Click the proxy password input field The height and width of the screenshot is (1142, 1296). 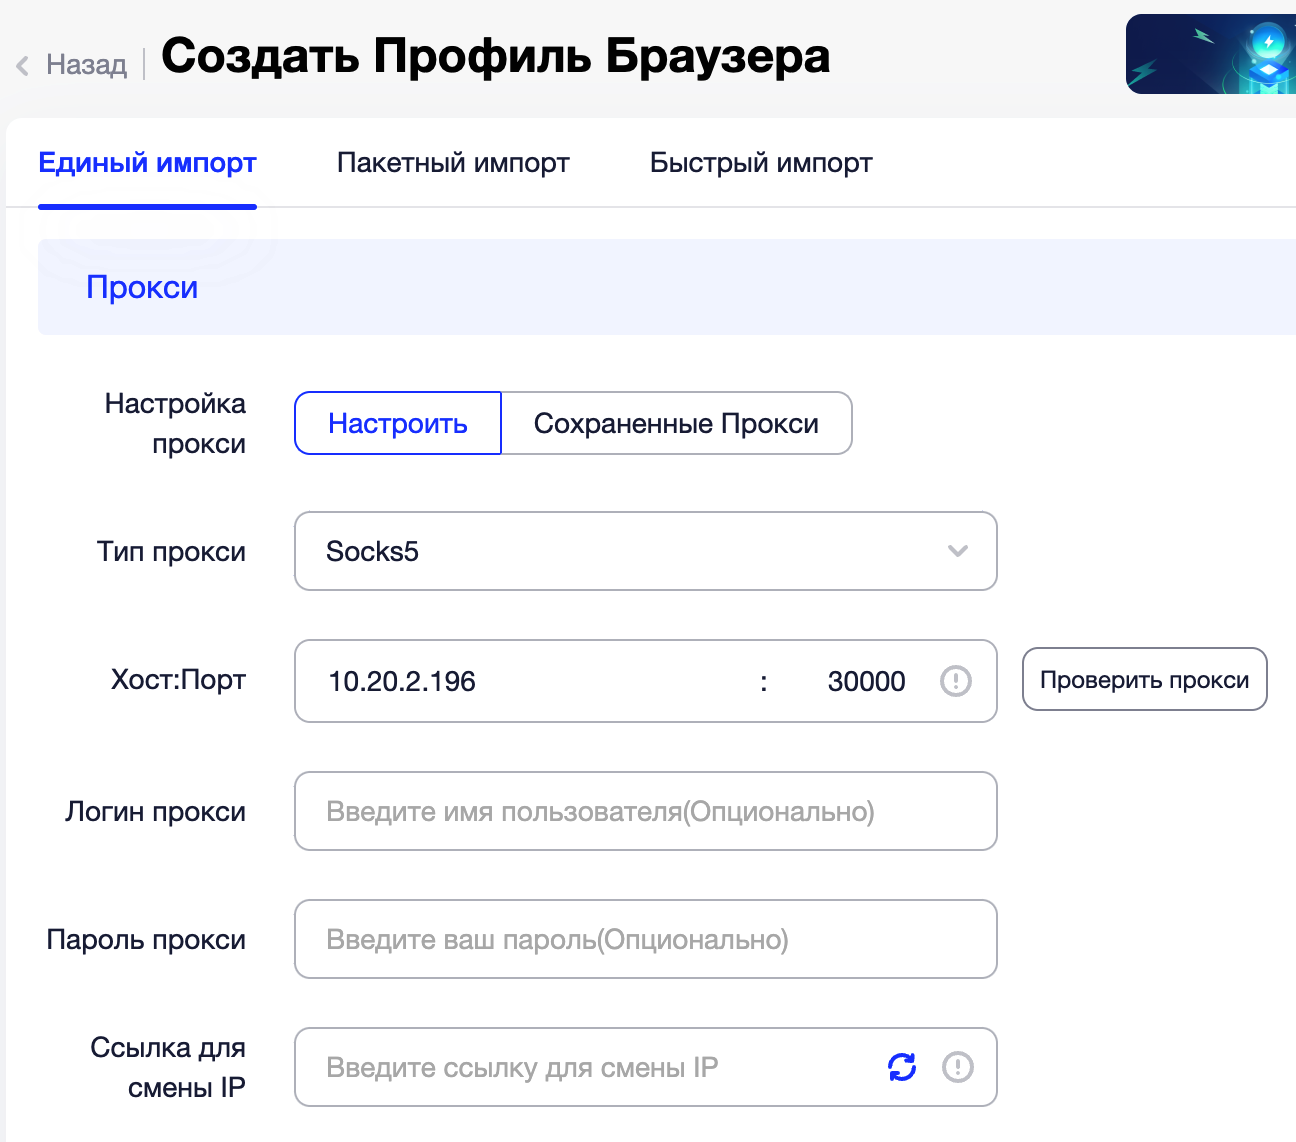pos(645,939)
